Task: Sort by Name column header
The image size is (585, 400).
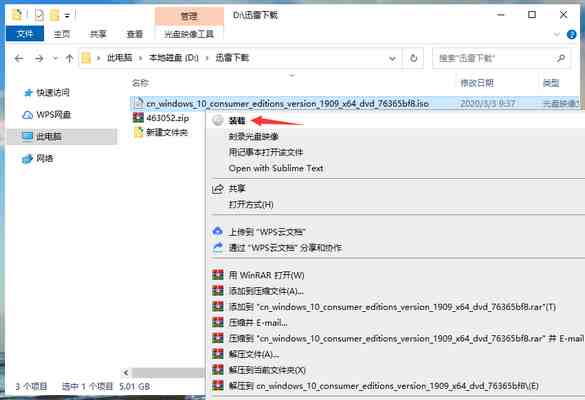Action: (140, 83)
